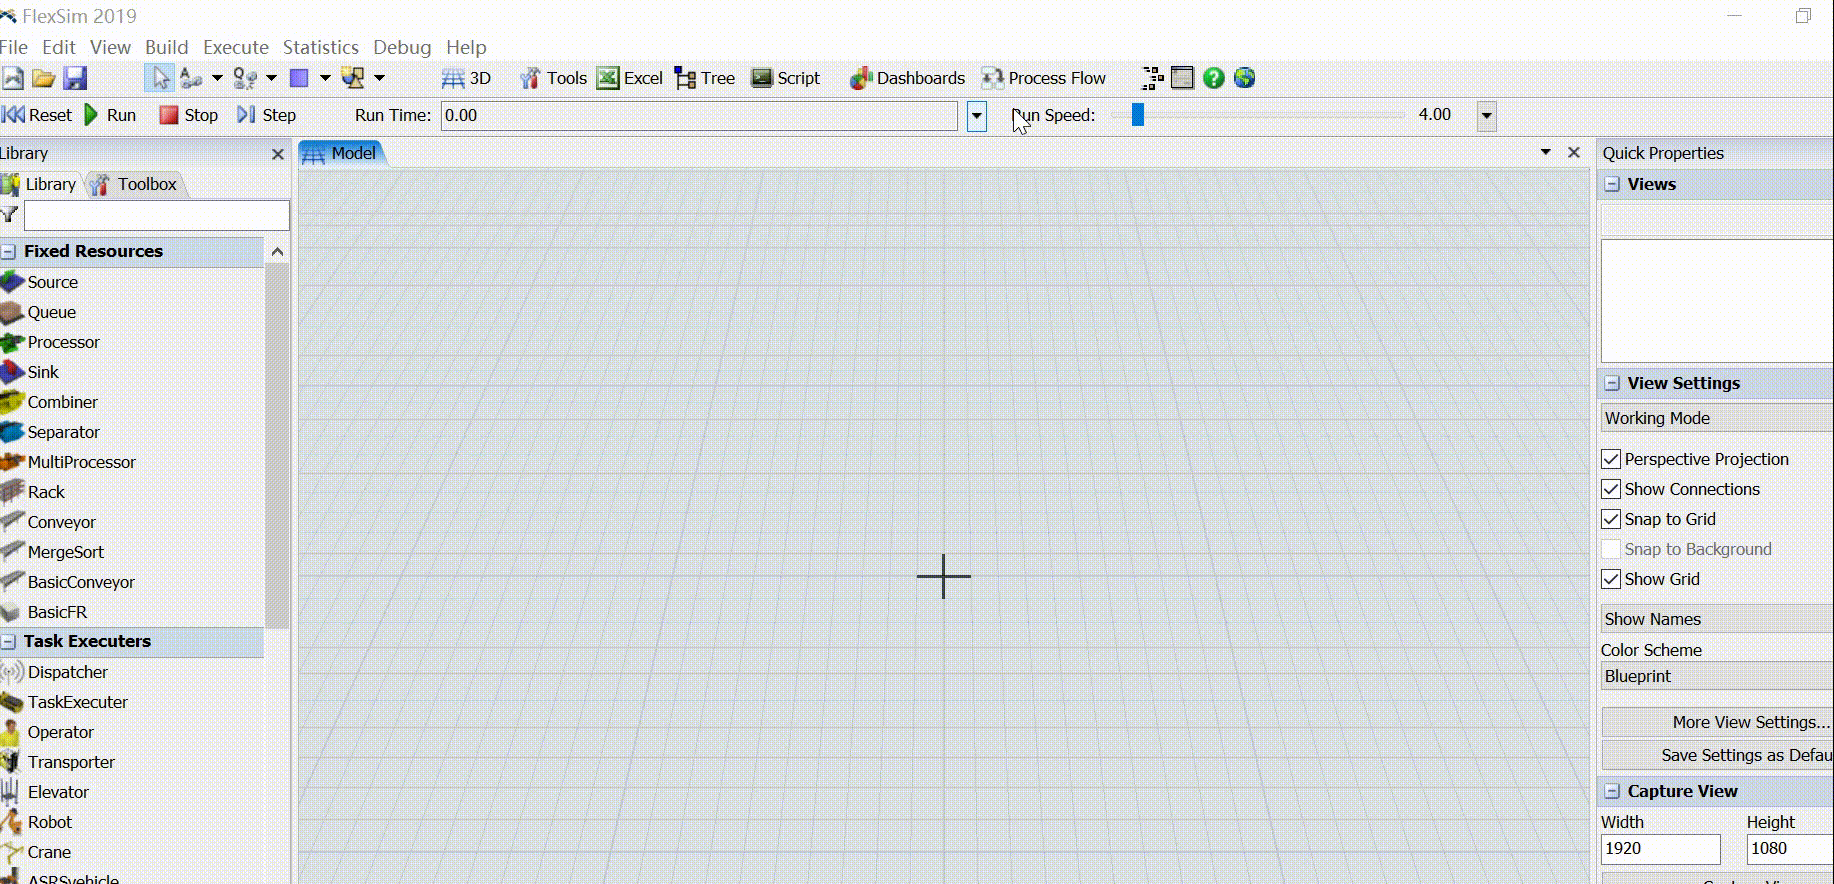Click the node-diagram icon right of Process Flow
Screen dimensions: 1834x884
(1153, 78)
